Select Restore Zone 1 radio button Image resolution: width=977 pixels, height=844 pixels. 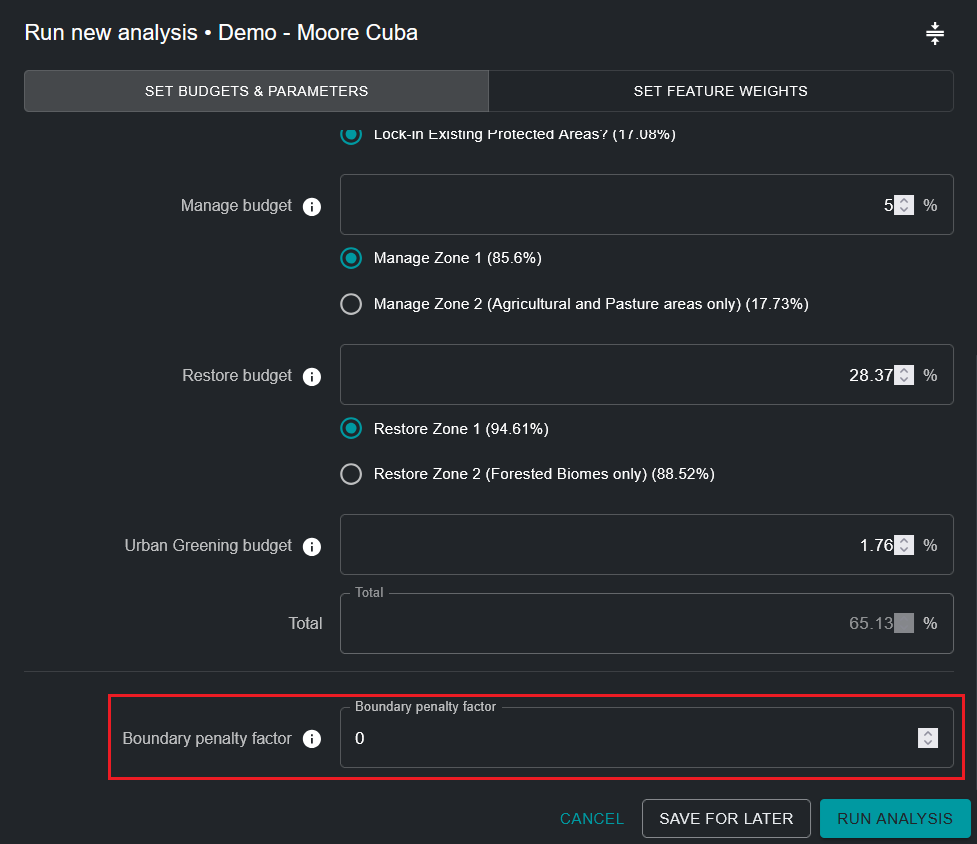[351, 429]
